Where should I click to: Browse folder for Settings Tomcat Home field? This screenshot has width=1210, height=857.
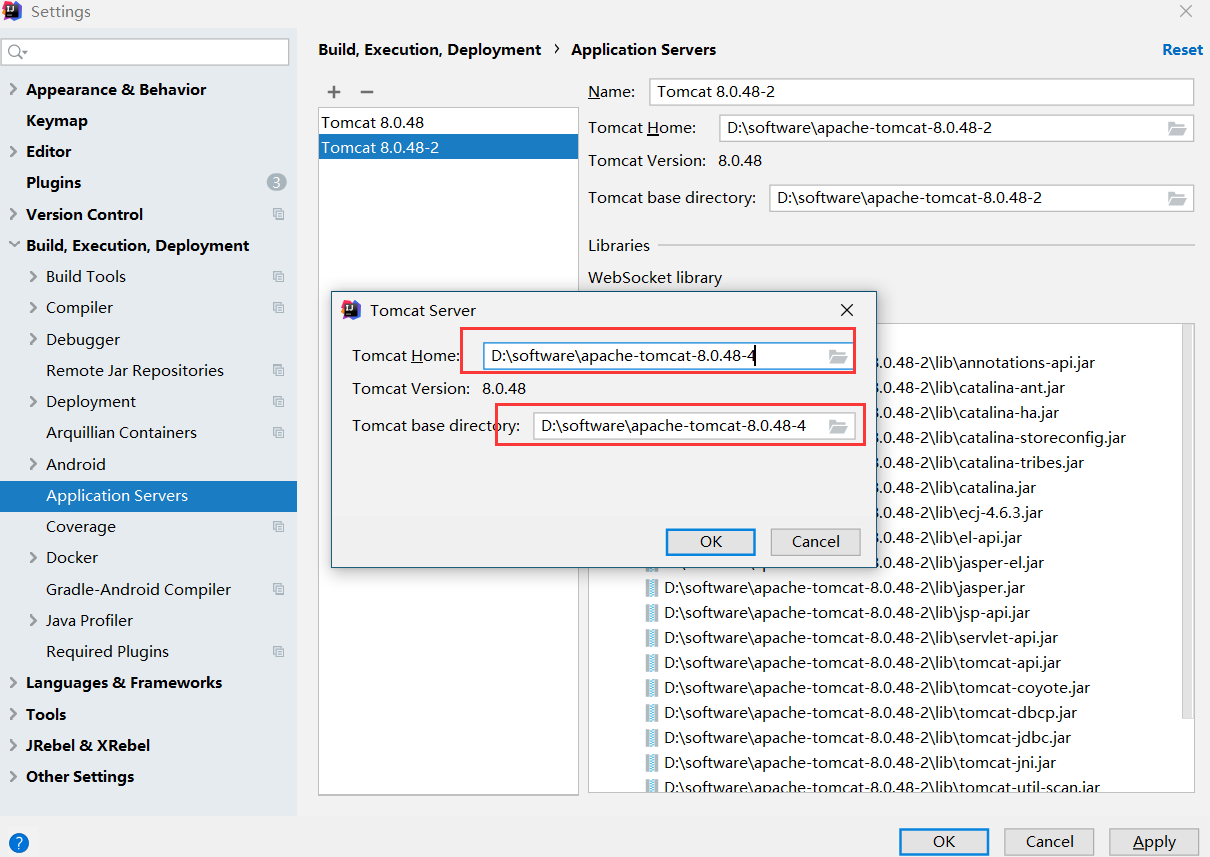[1177, 128]
